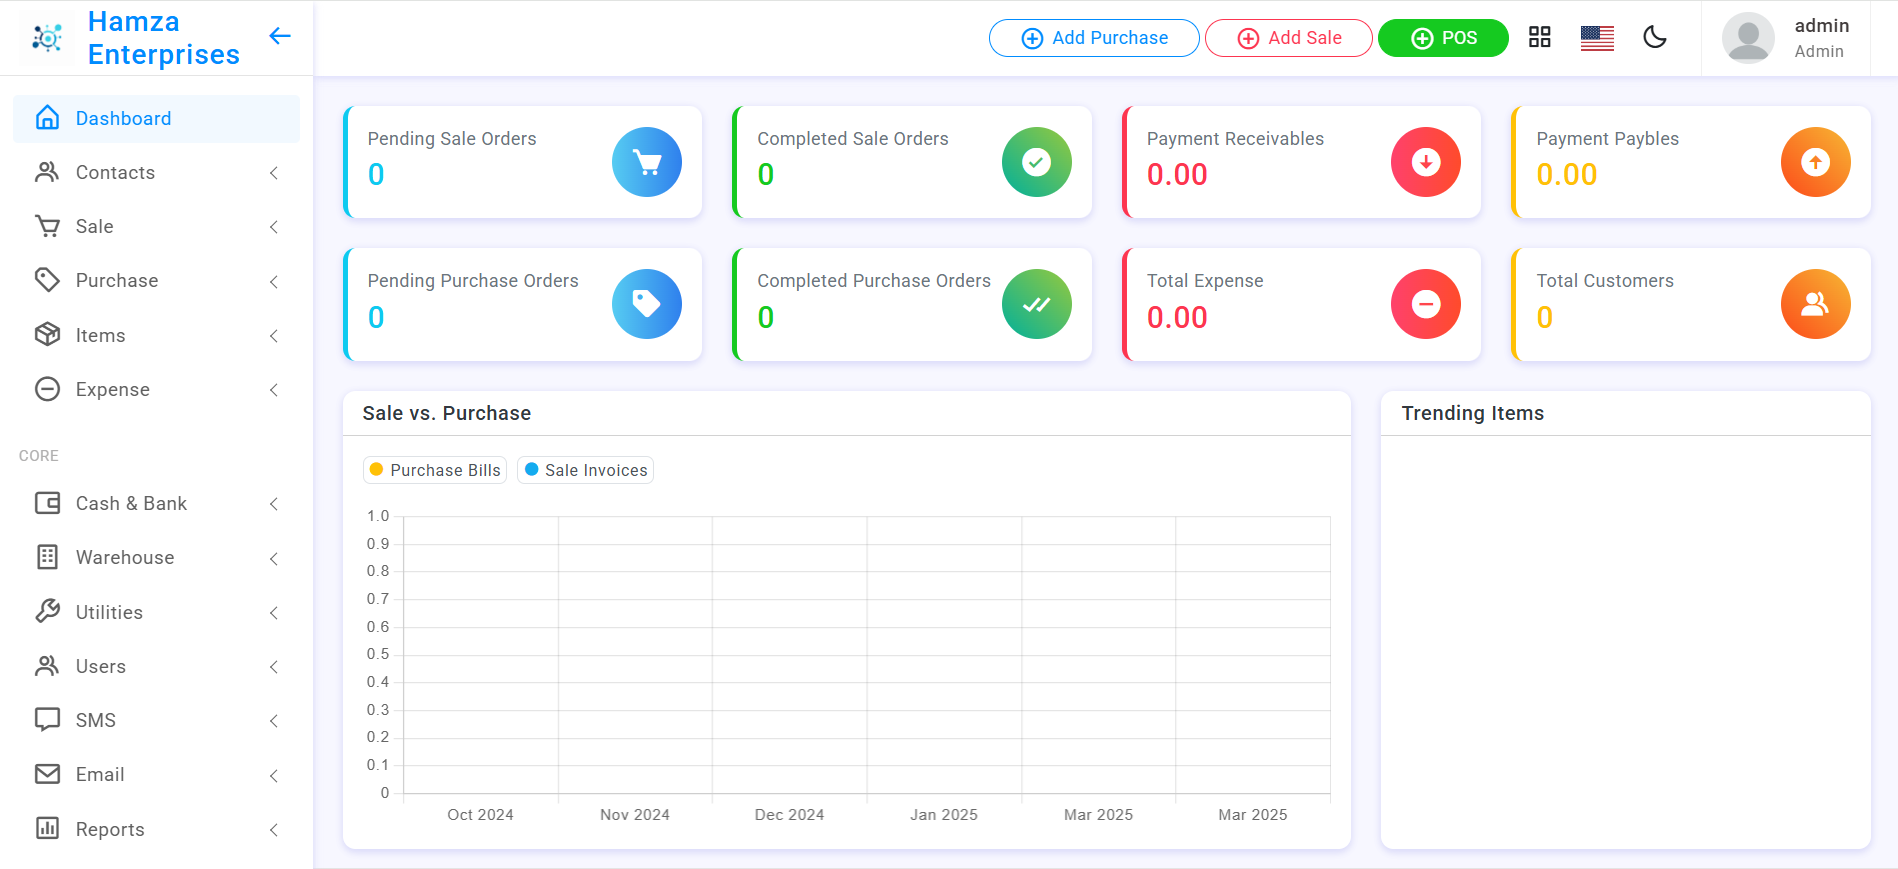Click the Sale cart icon in sidebar

[47, 226]
